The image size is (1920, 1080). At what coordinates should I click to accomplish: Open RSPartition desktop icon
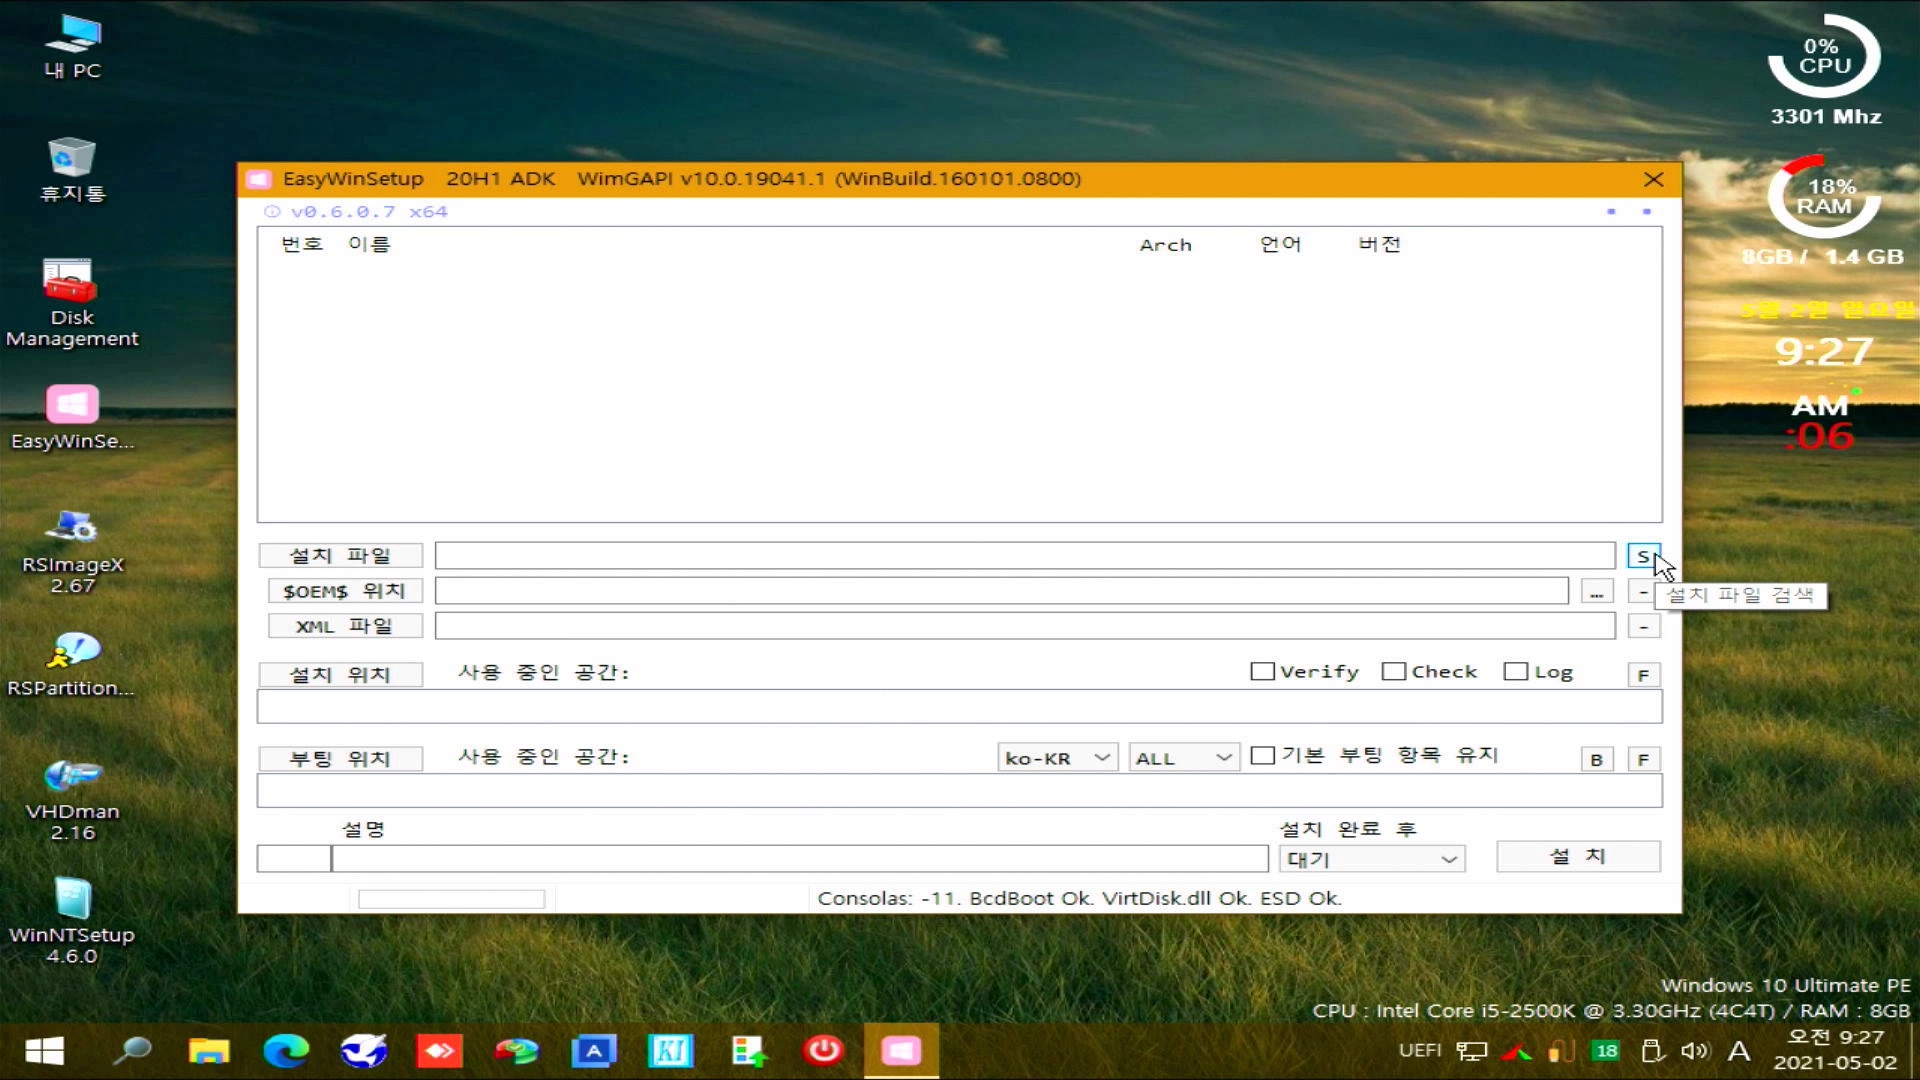(x=72, y=664)
